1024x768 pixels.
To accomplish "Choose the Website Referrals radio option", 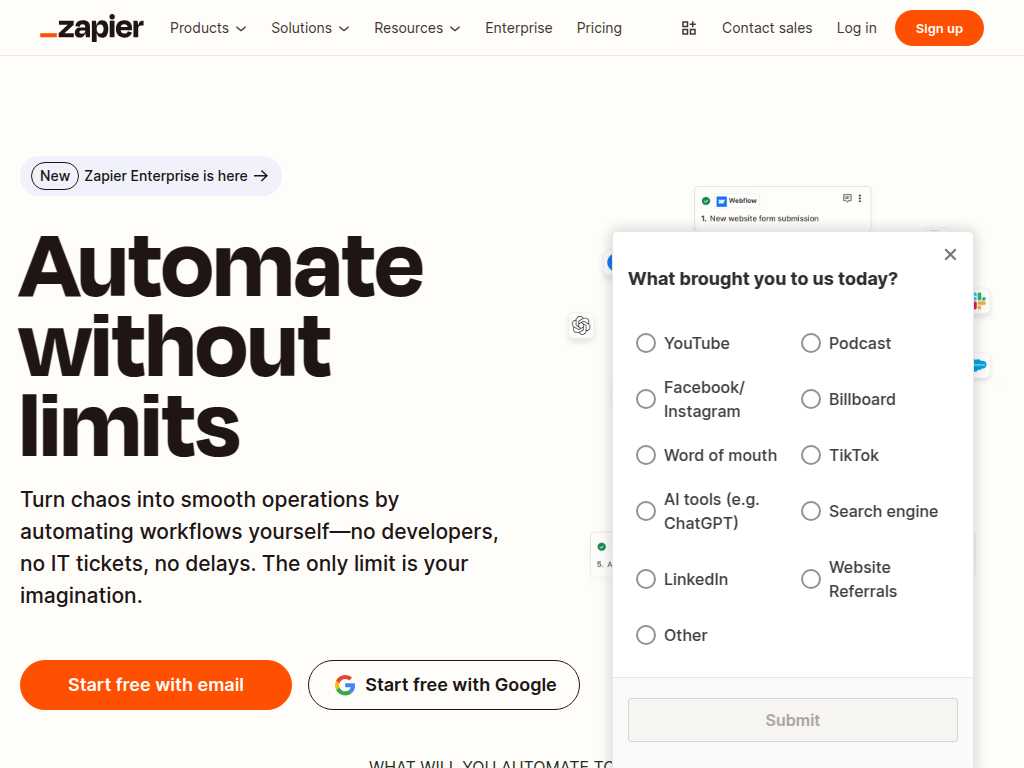I will coord(810,579).
